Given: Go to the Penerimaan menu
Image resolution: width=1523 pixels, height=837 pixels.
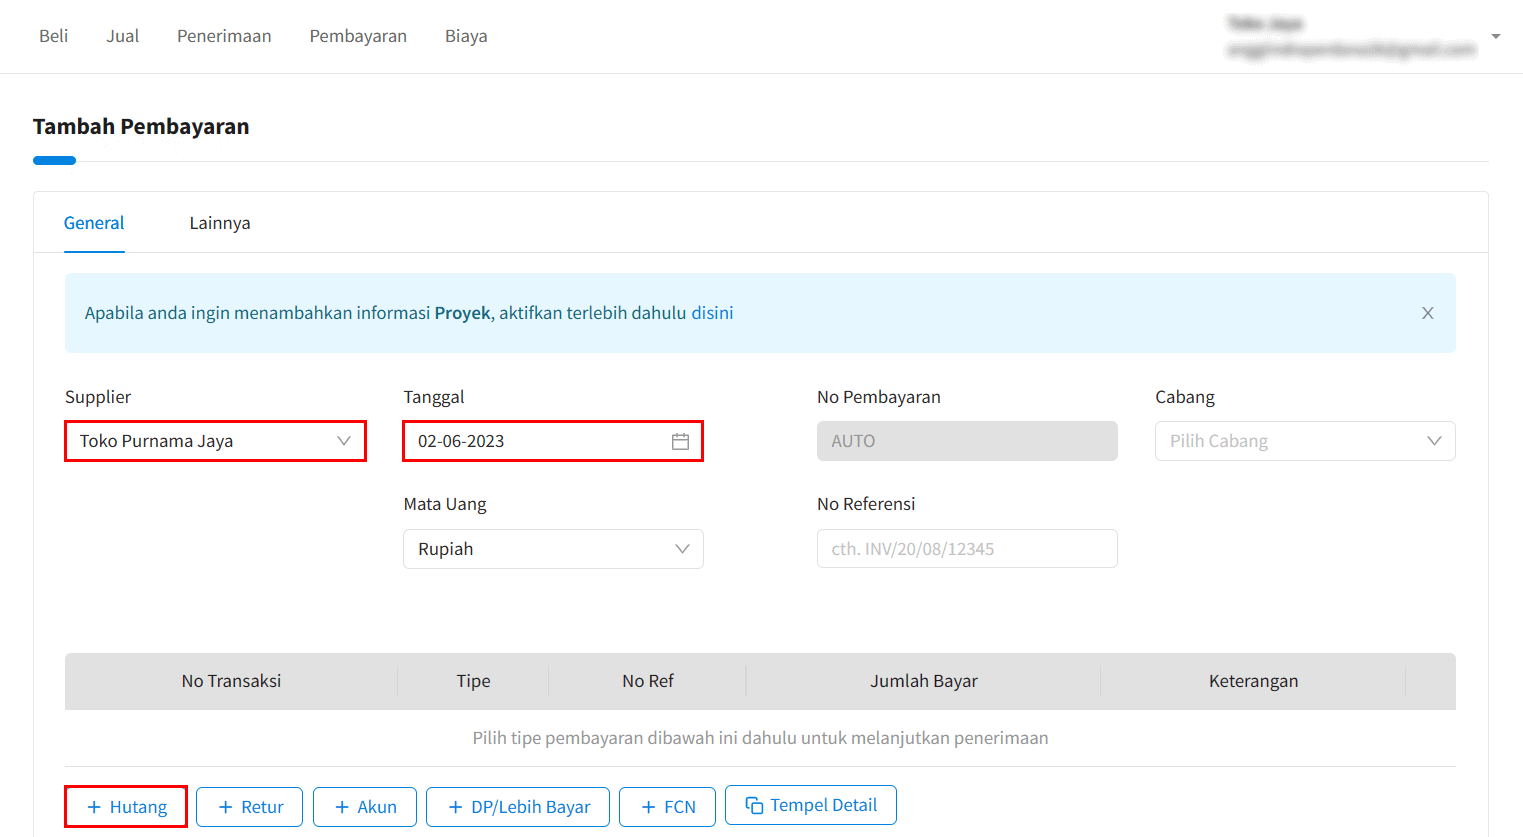Looking at the screenshot, I should 224,36.
